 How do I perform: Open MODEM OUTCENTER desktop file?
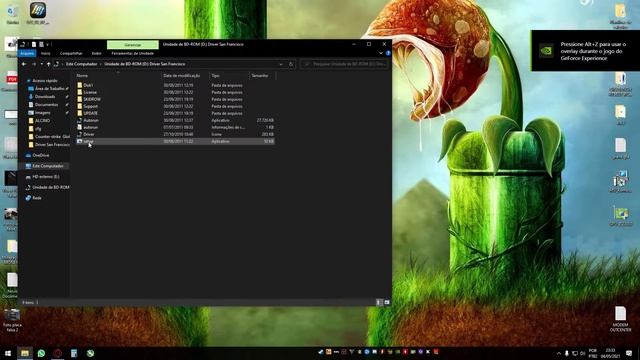pos(620,320)
